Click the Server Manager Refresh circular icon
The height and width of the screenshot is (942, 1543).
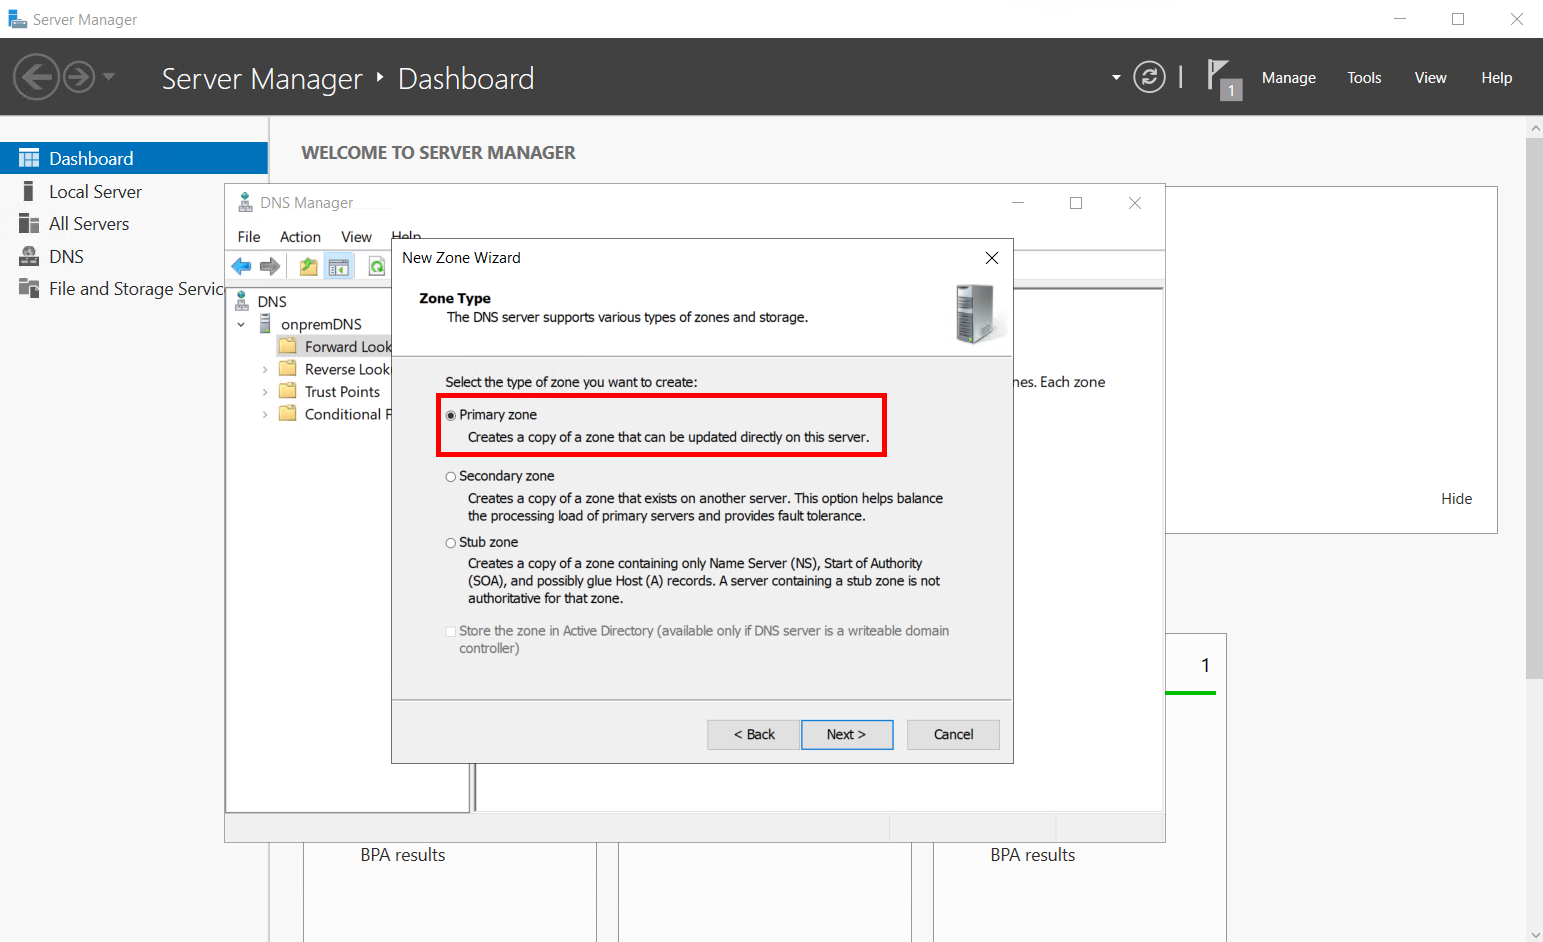pyautogui.click(x=1149, y=77)
